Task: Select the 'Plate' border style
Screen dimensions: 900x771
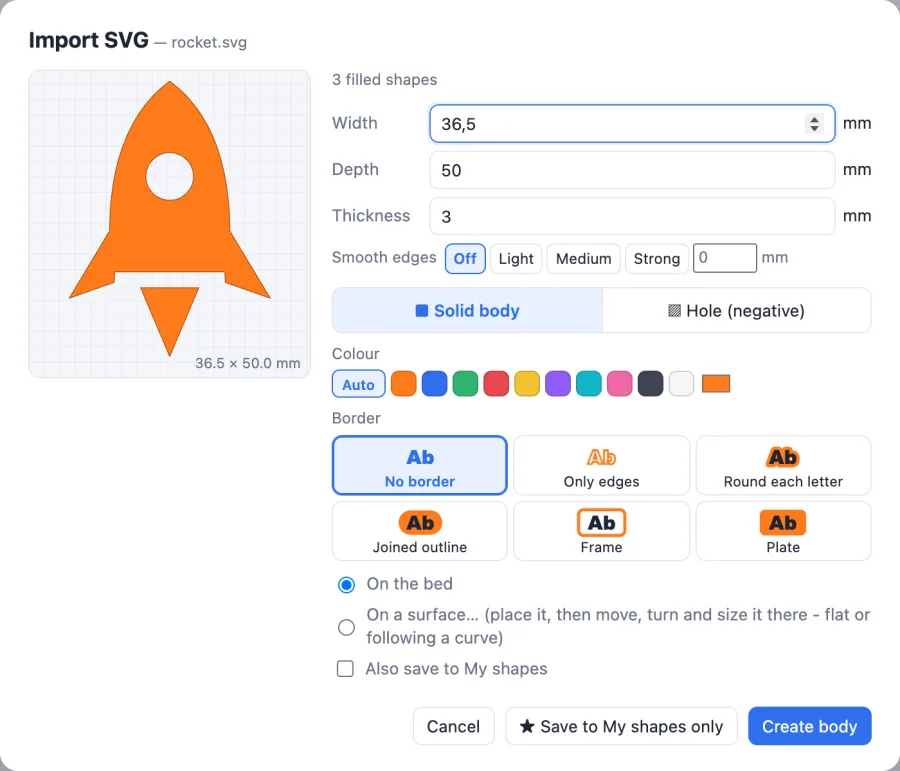Action: (783, 531)
